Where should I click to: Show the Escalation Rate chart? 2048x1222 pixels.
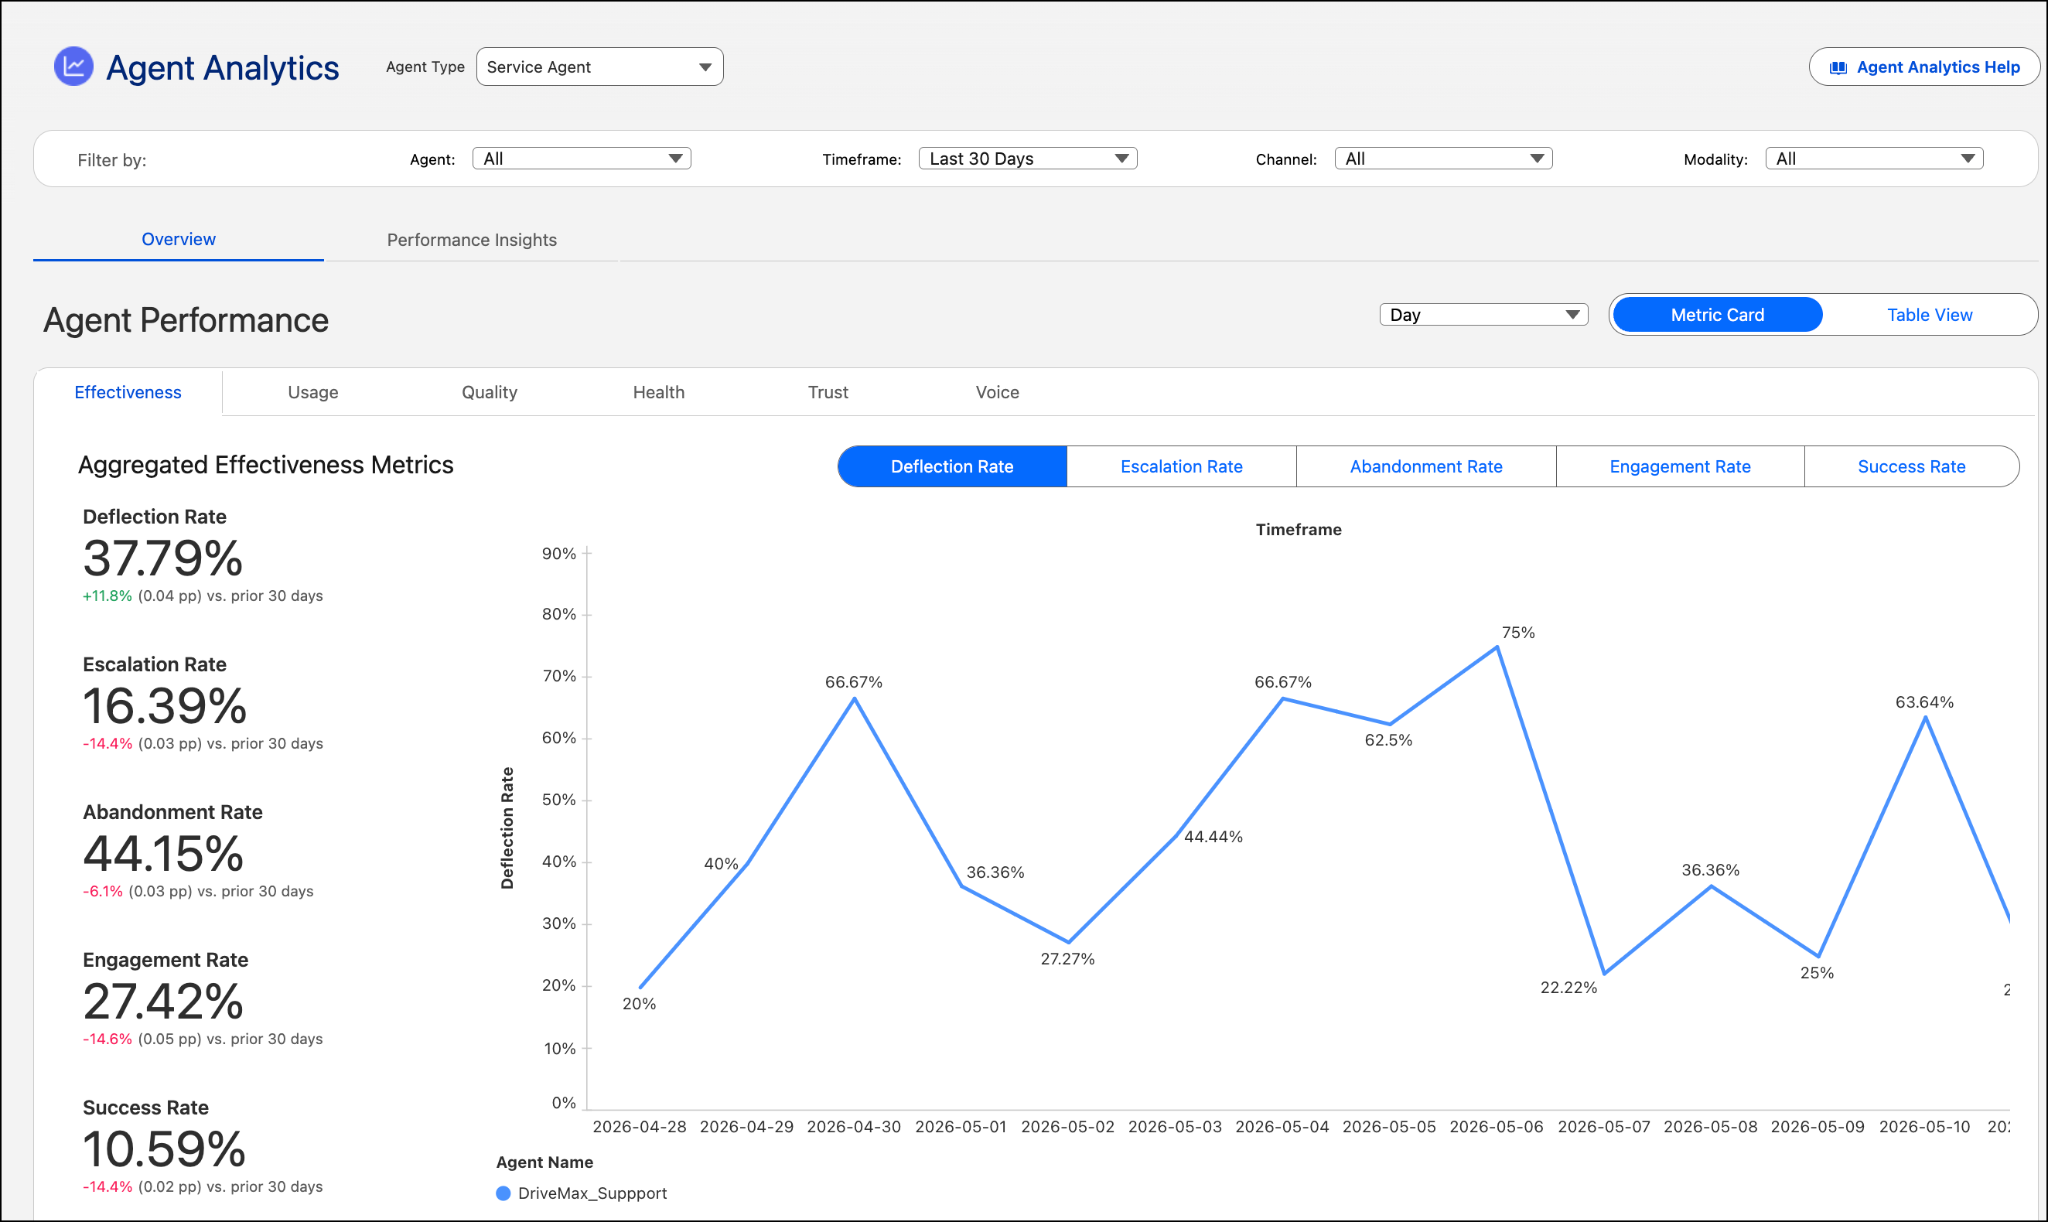1181,467
